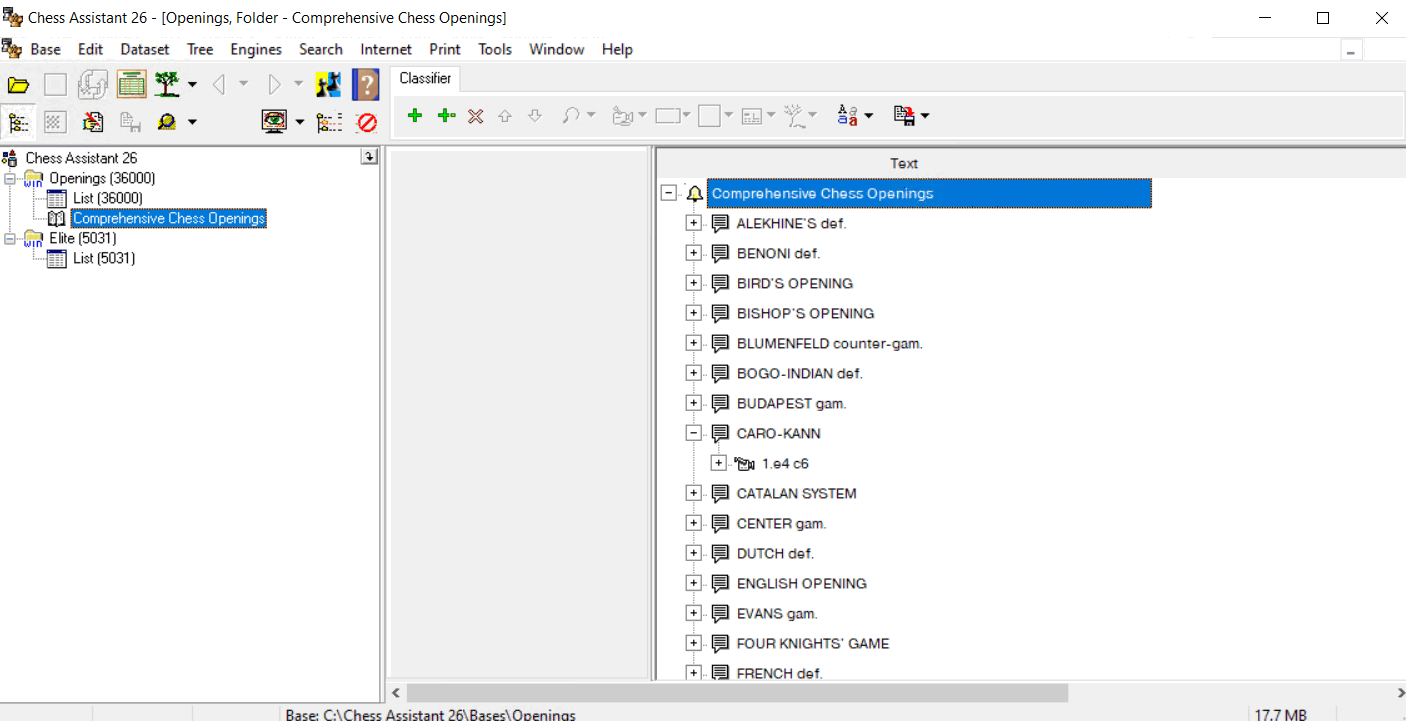Select the Chess Assistant 26 root node

81,158
